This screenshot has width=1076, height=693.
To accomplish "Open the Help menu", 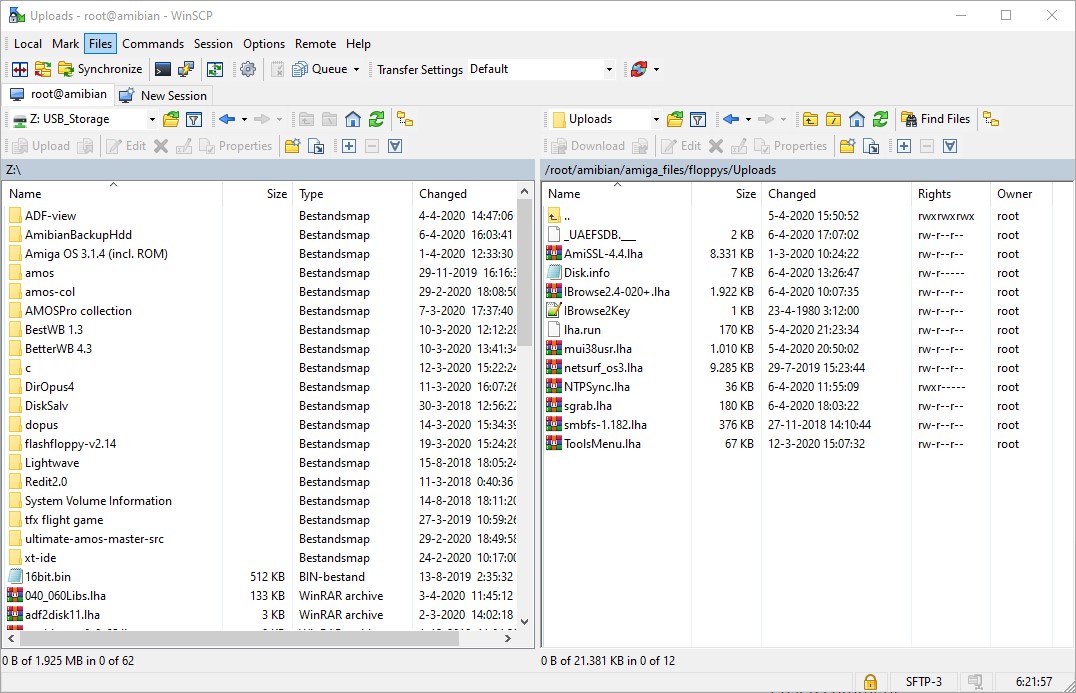I will 358,44.
